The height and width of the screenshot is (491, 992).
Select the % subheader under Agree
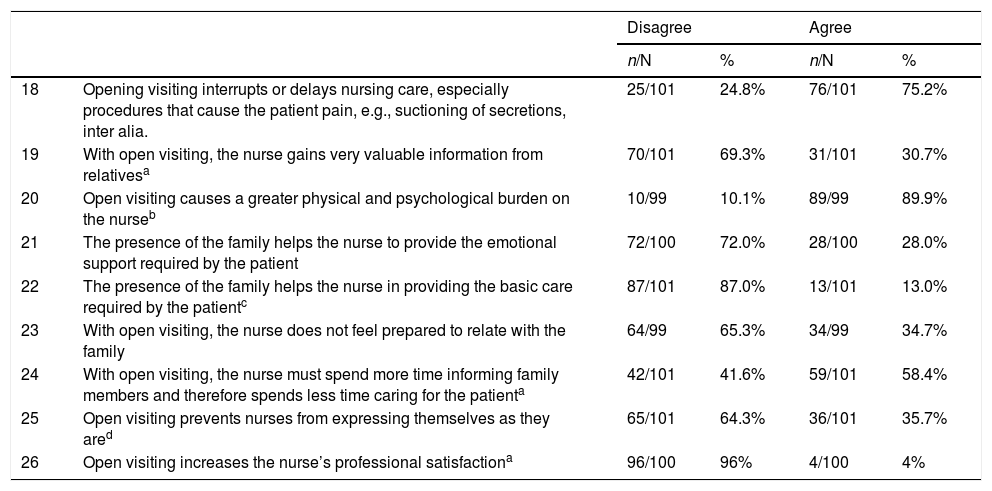(908, 60)
